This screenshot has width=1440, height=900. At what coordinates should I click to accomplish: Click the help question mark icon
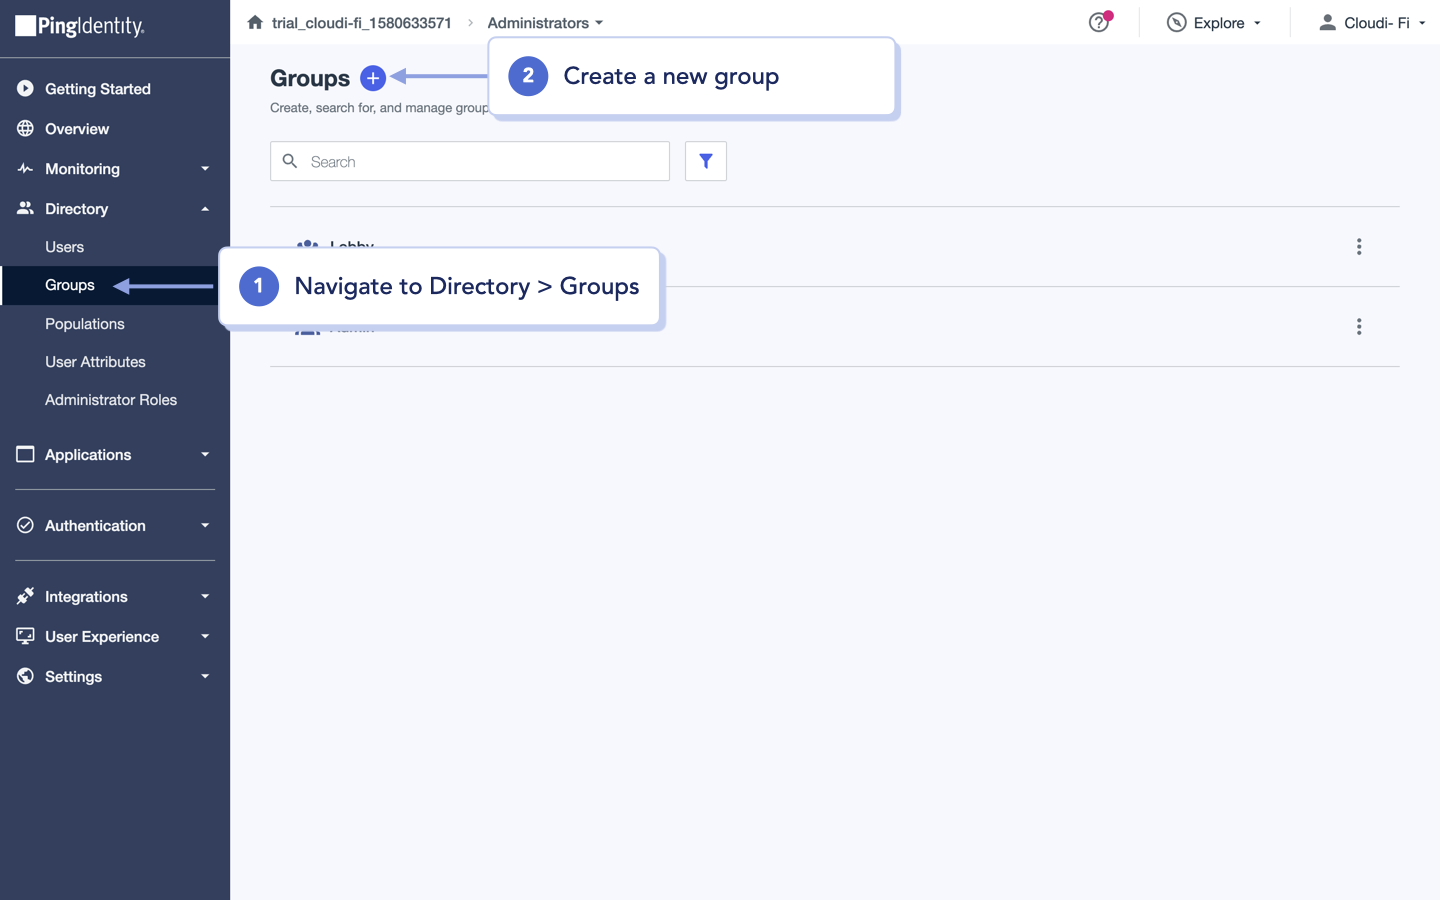pos(1098,22)
